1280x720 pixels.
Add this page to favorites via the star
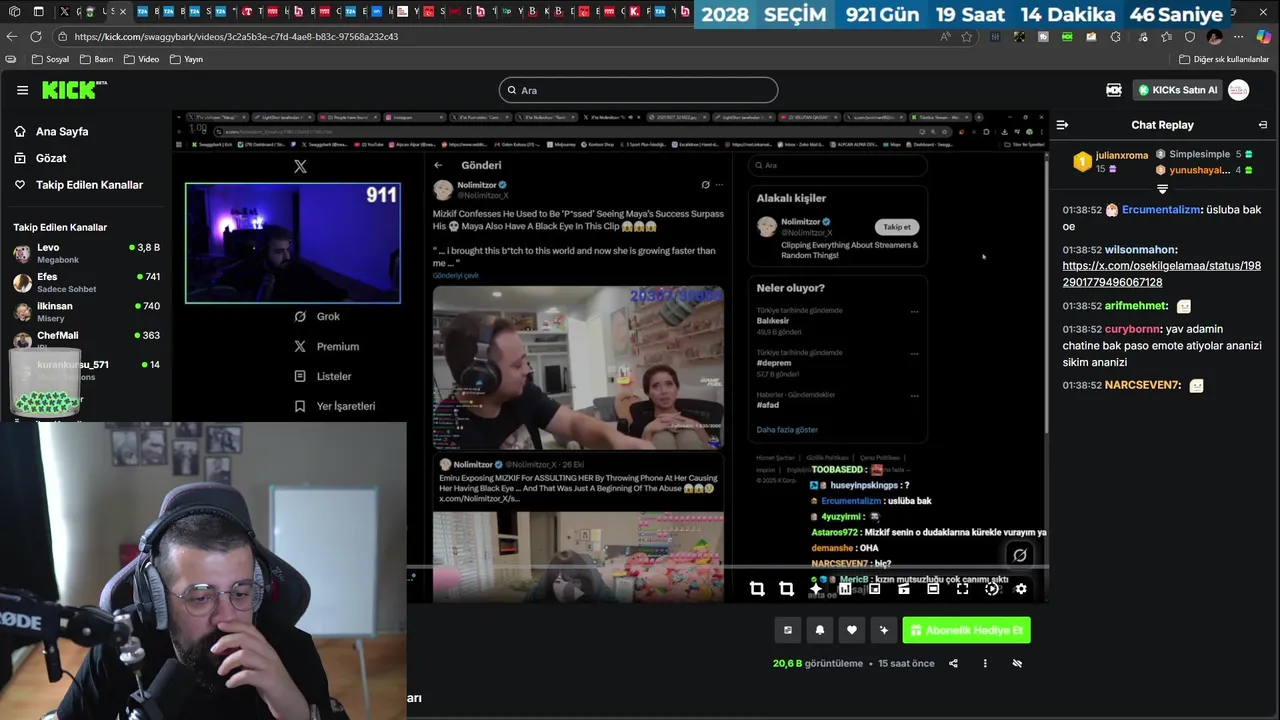click(966, 37)
